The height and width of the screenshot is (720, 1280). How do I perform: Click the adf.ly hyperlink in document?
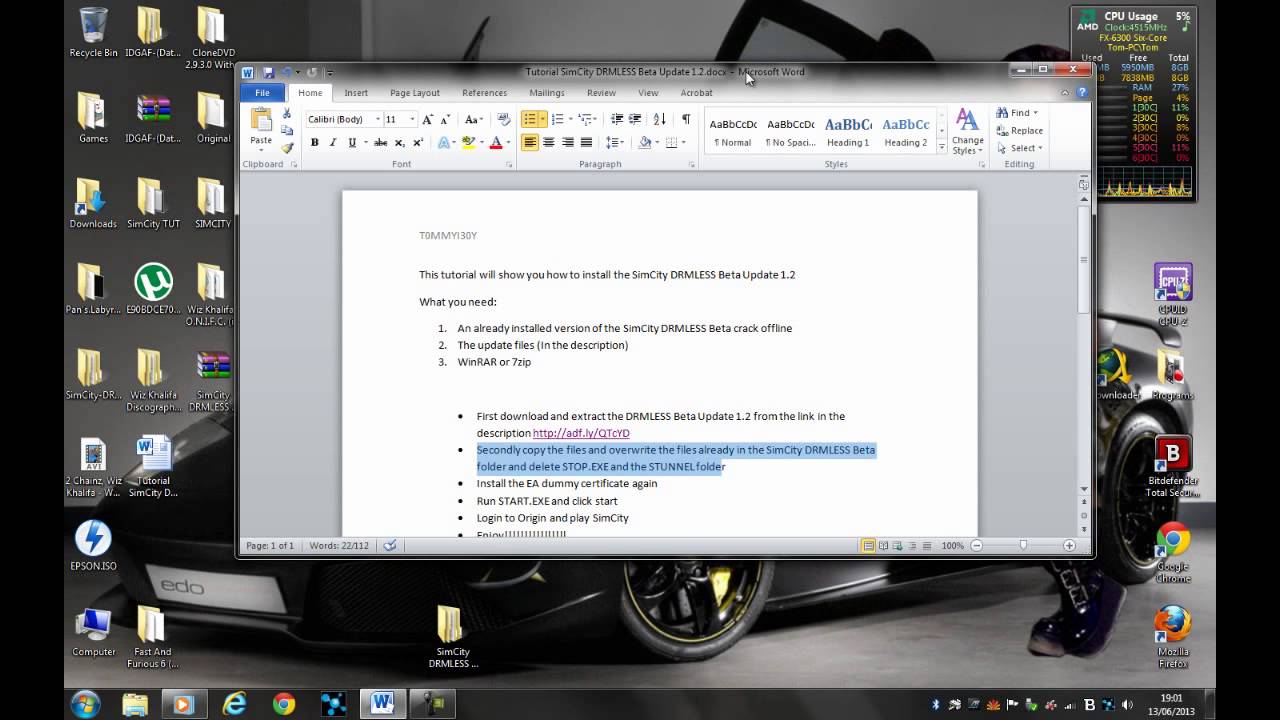pos(581,433)
